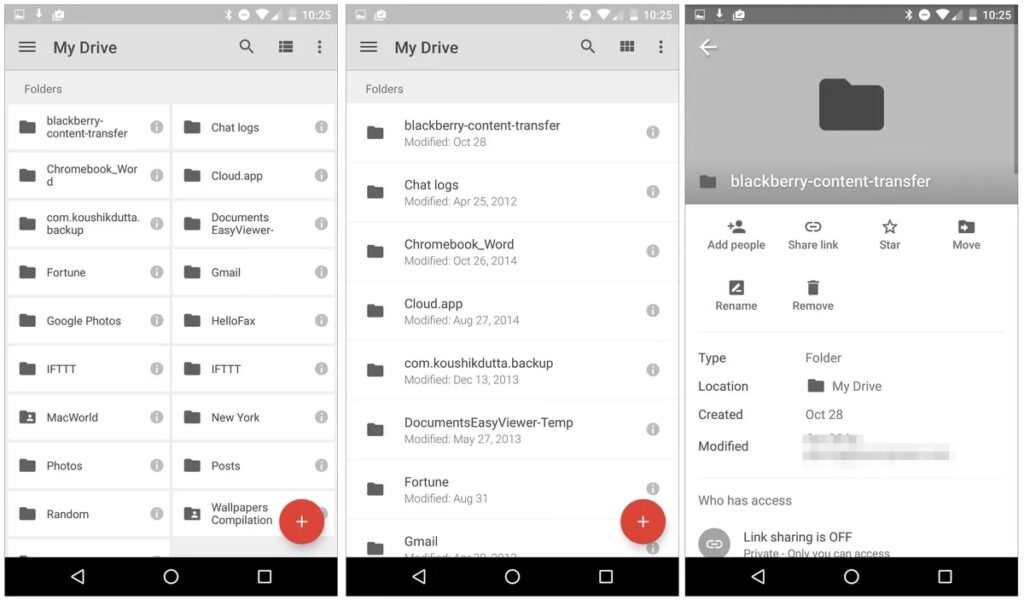The height and width of the screenshot is (600, 1024).
Task: Go back using the folder details arrow
Action: pos(708,47)
